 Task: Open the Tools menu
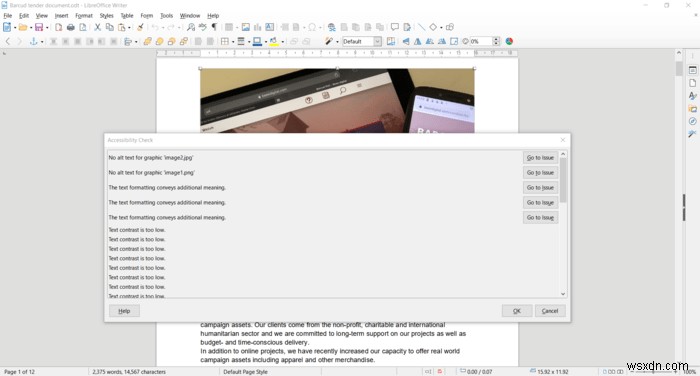coord(166,16)
